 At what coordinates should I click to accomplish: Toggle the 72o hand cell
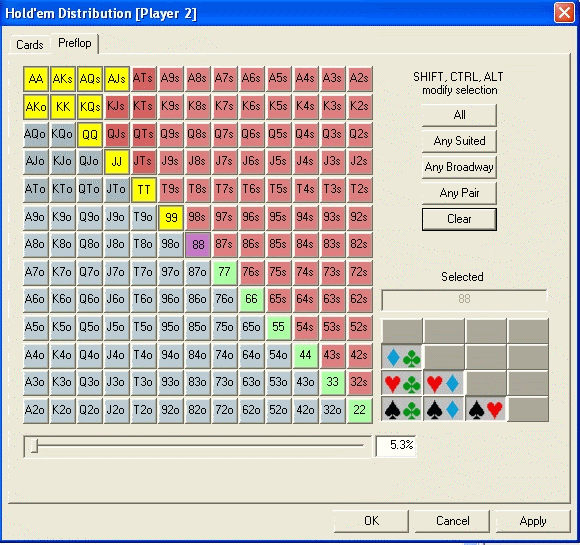coord(225,410)
